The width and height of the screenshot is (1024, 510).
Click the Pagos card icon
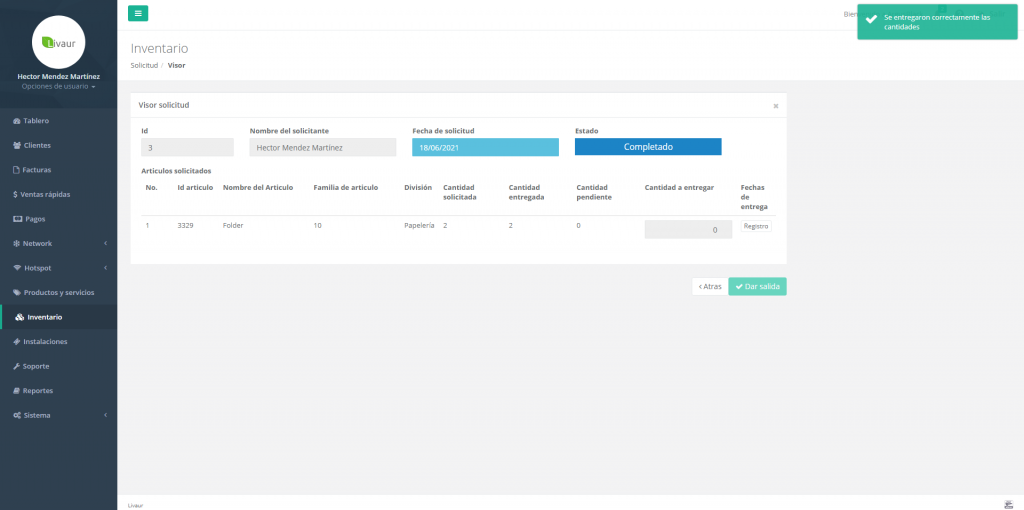coord(16,219)
